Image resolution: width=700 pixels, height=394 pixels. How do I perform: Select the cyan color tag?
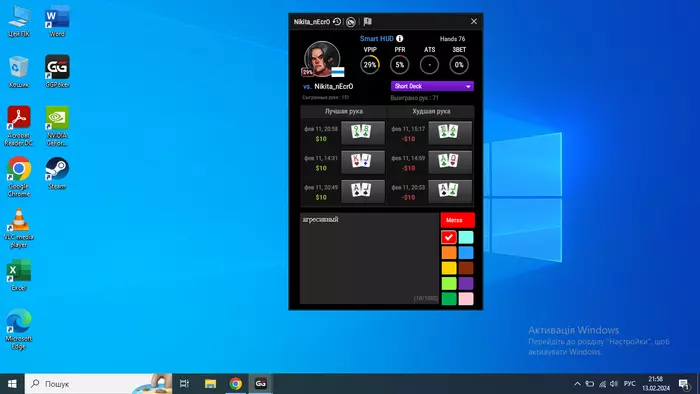(x=466, y=237)
